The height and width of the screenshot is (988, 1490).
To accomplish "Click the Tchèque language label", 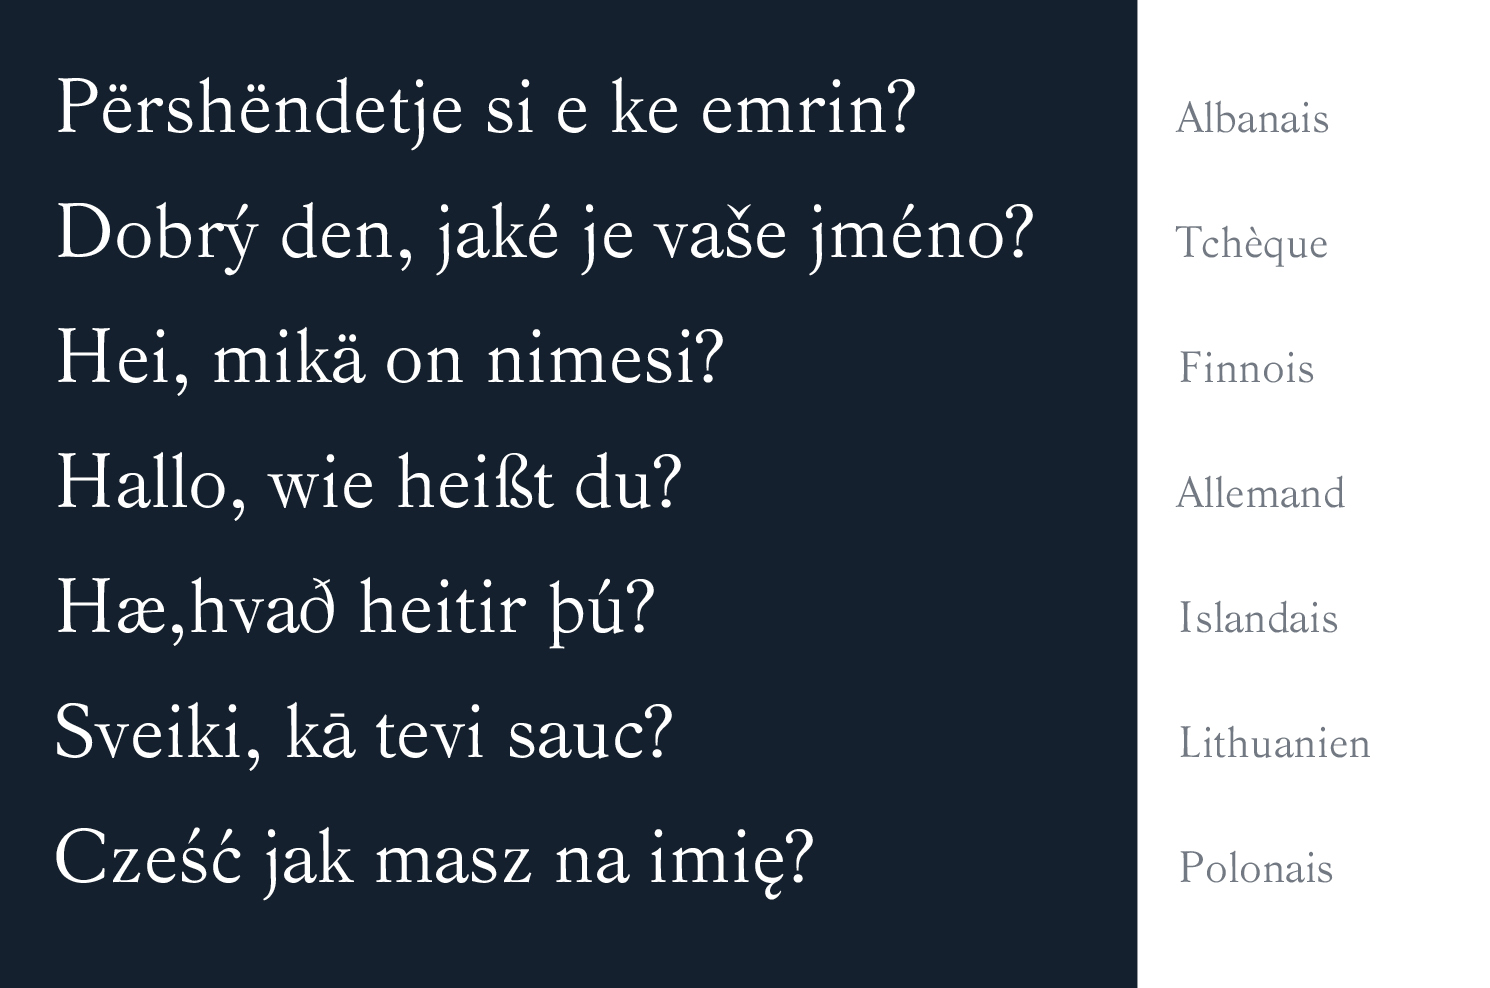I will tap(1251, 244).
